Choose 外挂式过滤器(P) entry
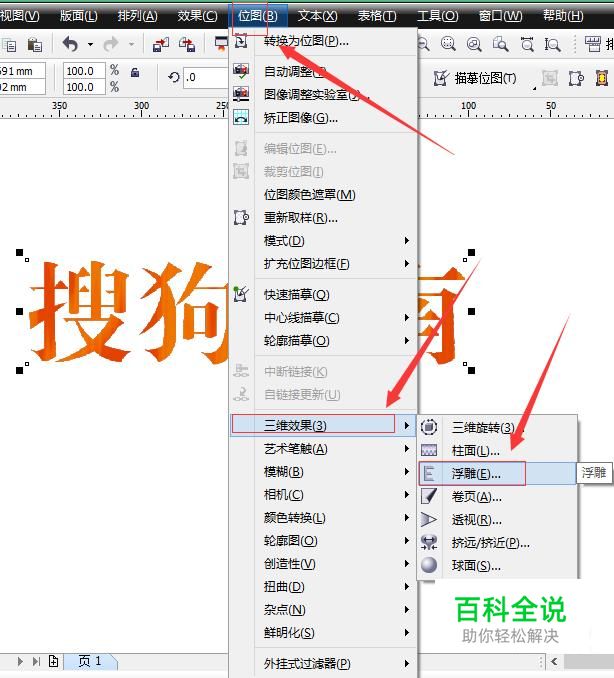Image resolution: width=614 pixels, height=678 pixels. tap(323, 663)
